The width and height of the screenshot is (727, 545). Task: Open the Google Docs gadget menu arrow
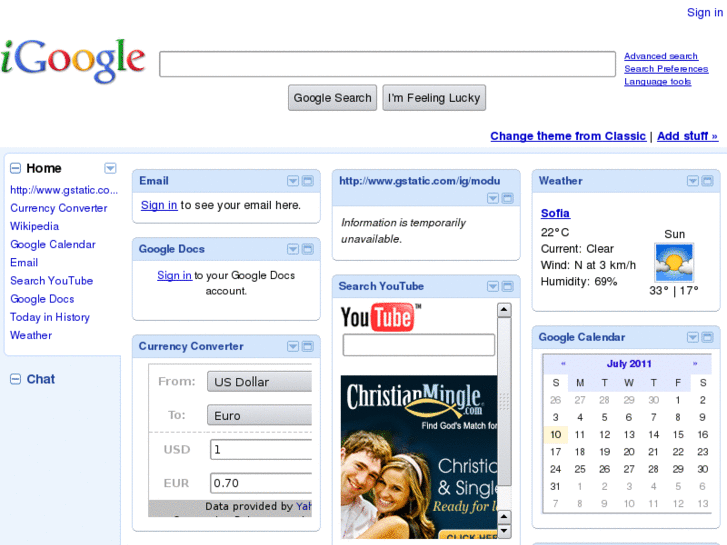pos(293,249)
